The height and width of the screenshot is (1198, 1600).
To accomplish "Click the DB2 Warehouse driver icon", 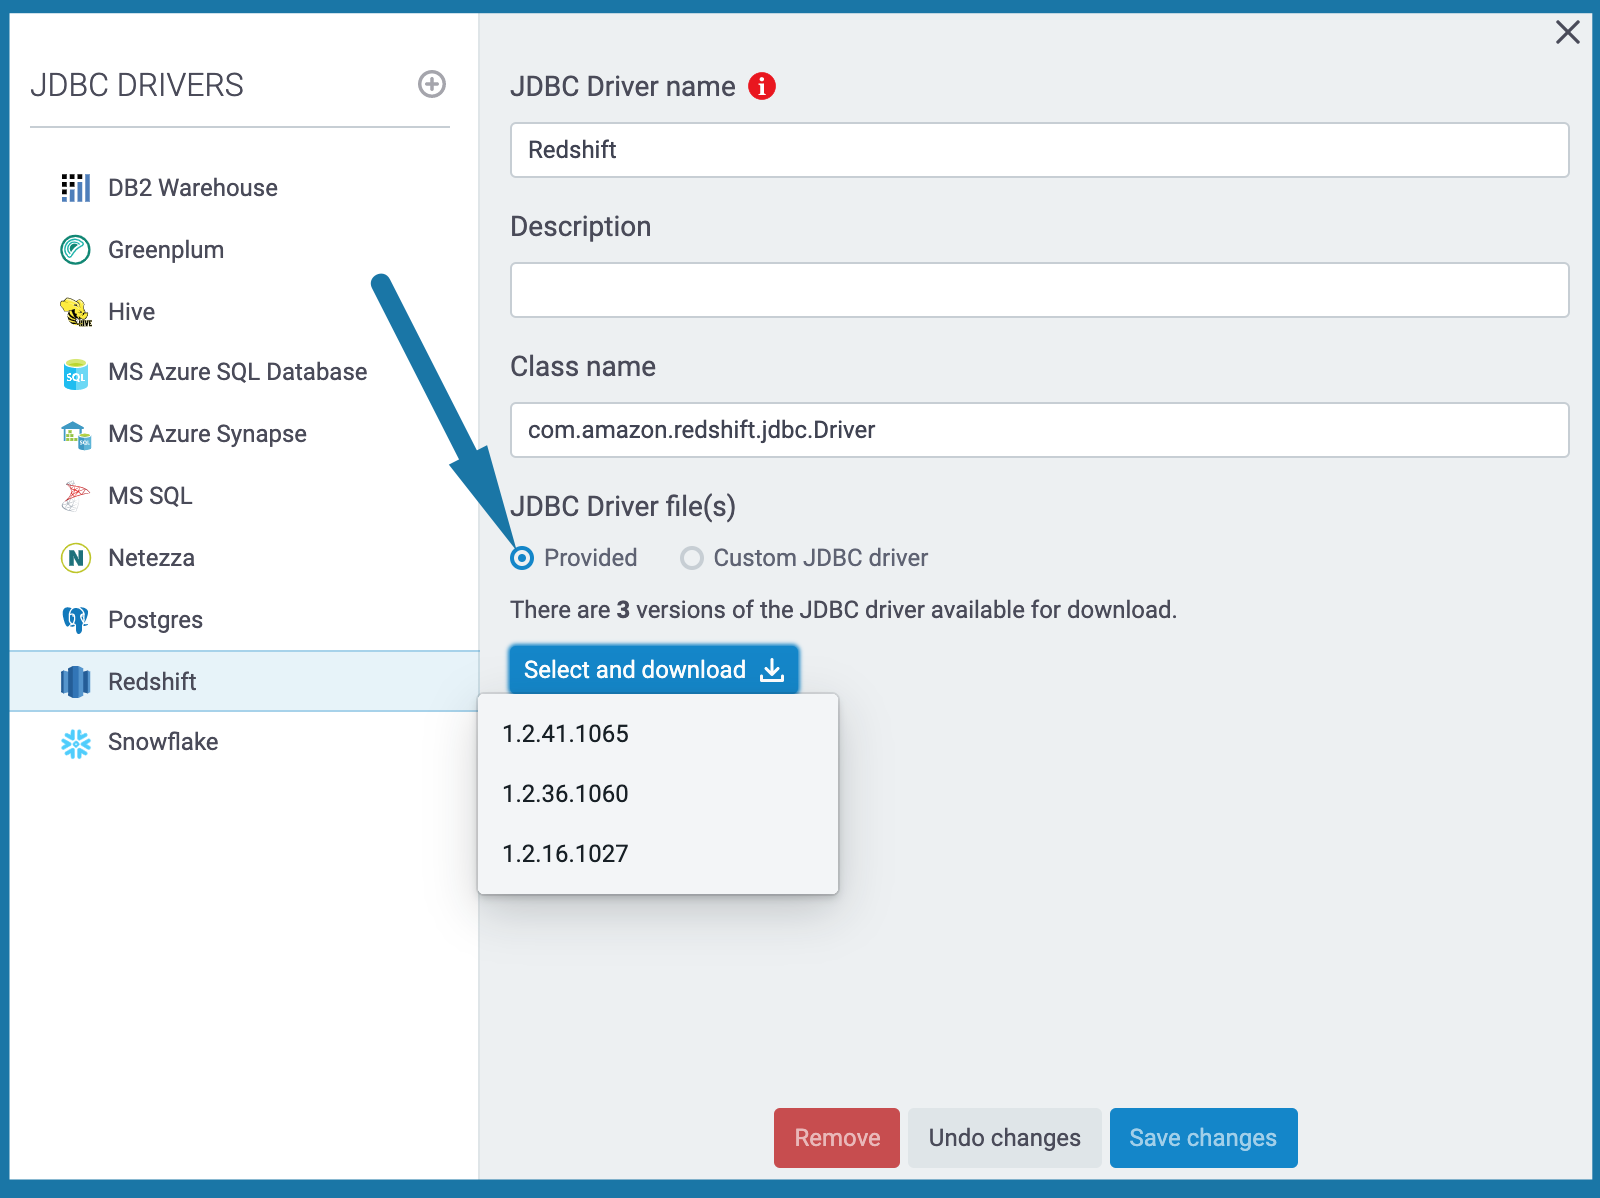I will tap(76, 187).
